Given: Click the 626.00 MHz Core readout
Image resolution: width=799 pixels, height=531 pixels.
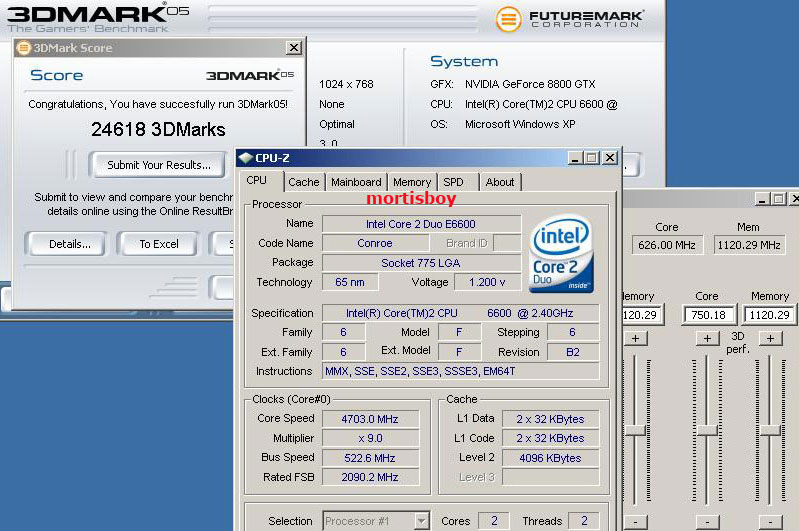Looking at the screenshot, I should coord(667,245).
